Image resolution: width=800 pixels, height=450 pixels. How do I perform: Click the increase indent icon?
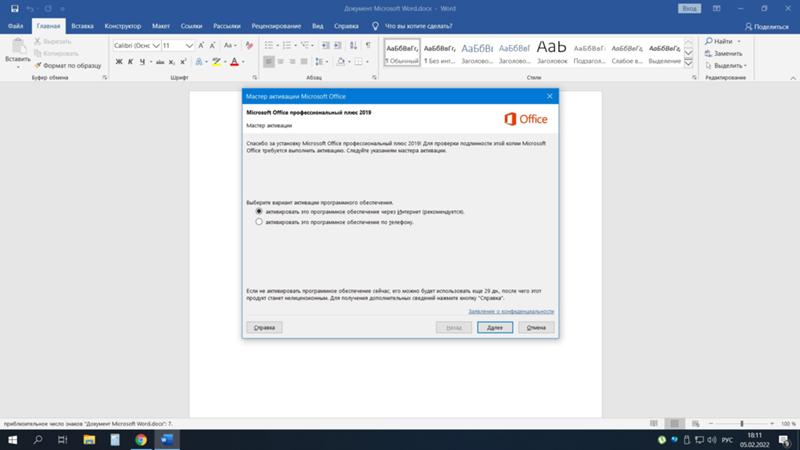click(x=338, y=45)
